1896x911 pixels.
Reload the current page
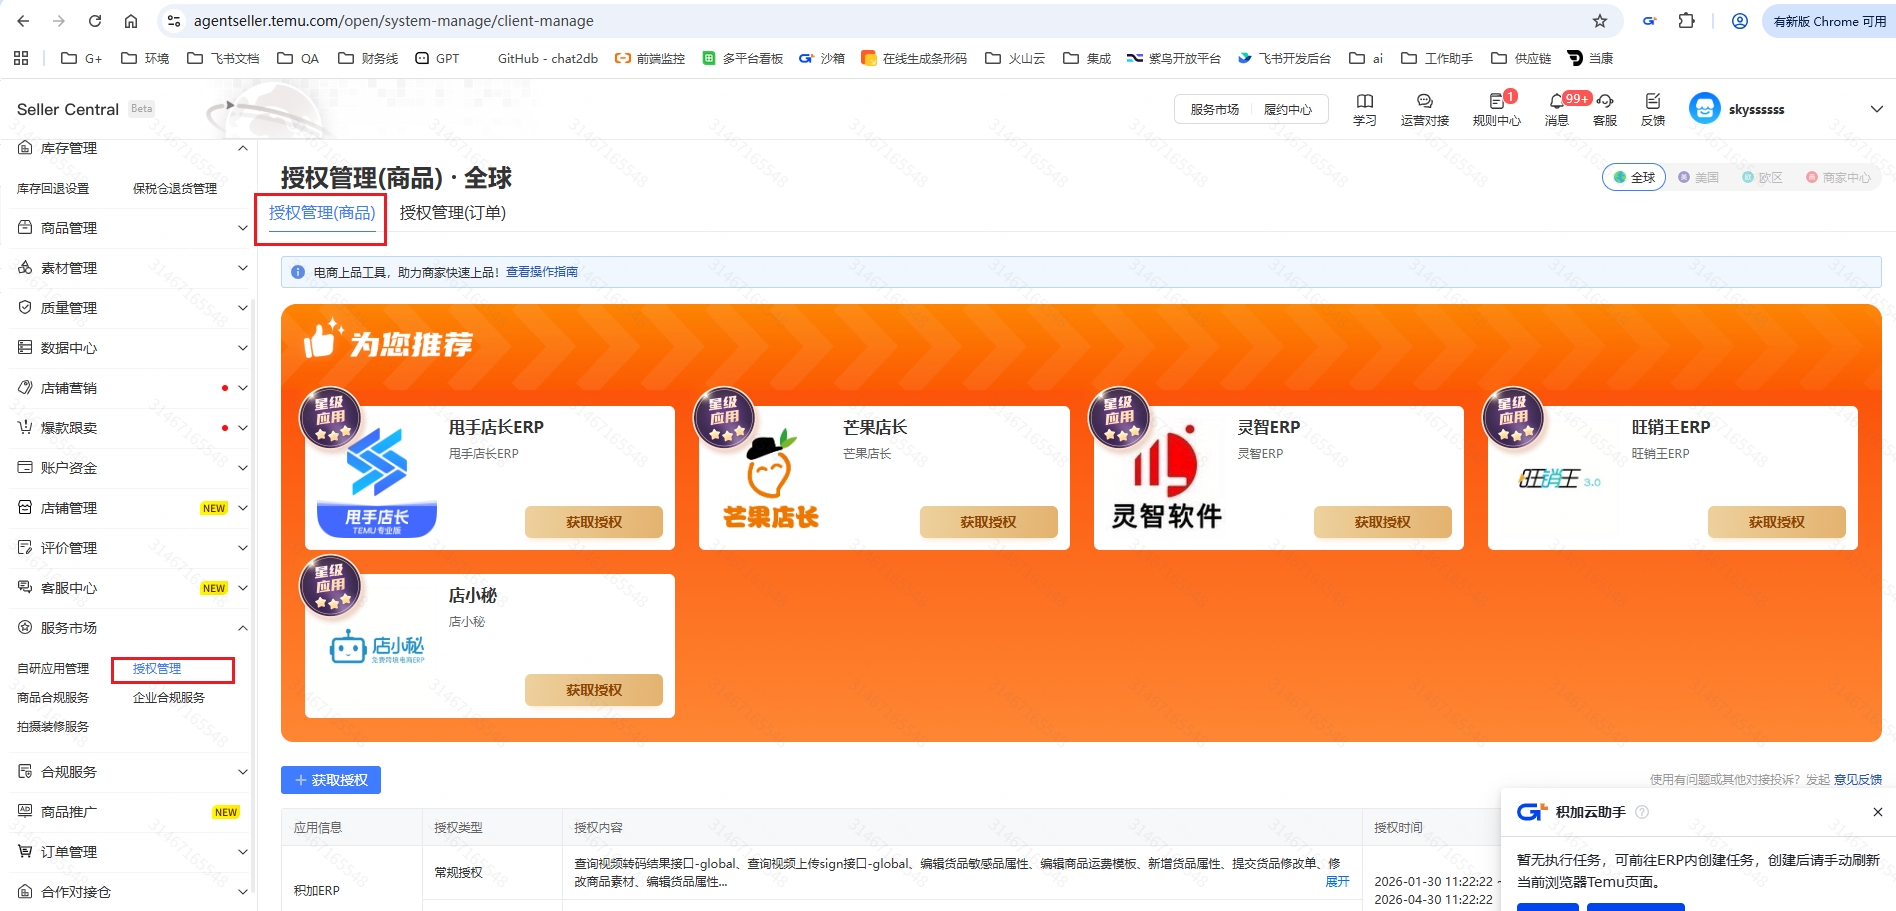(95, 21)
